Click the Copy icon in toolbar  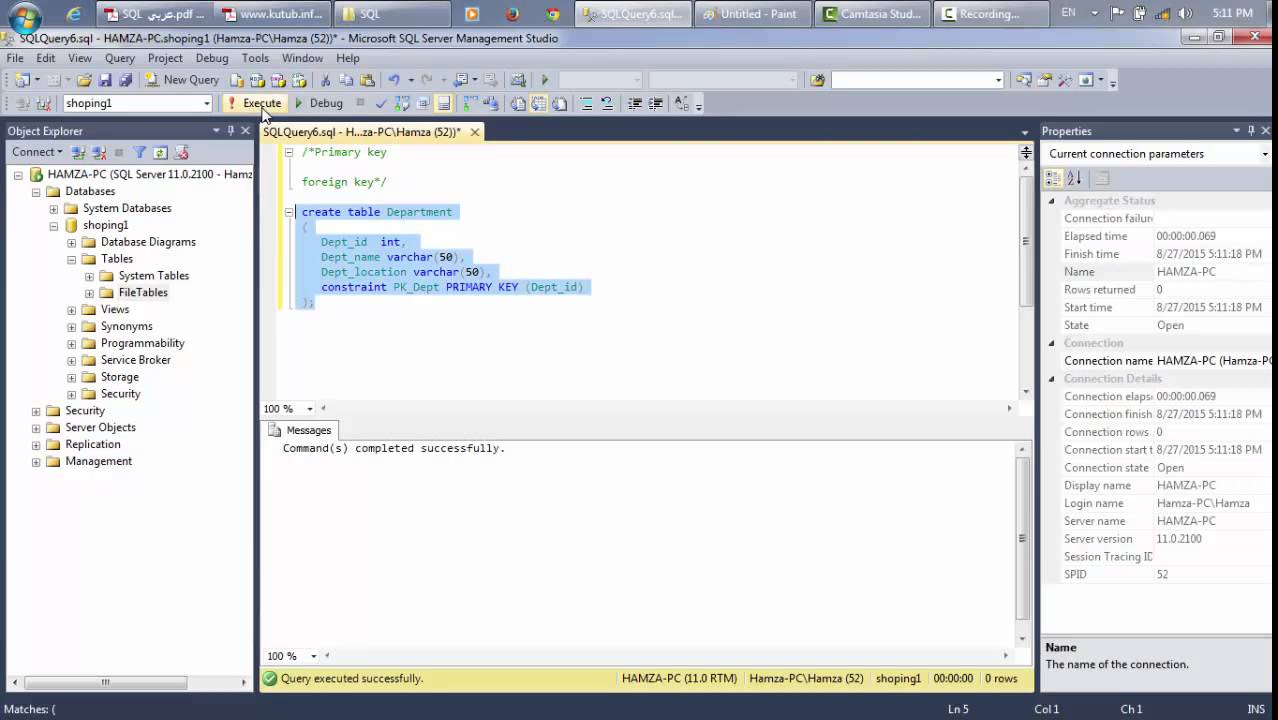[346, 80]
